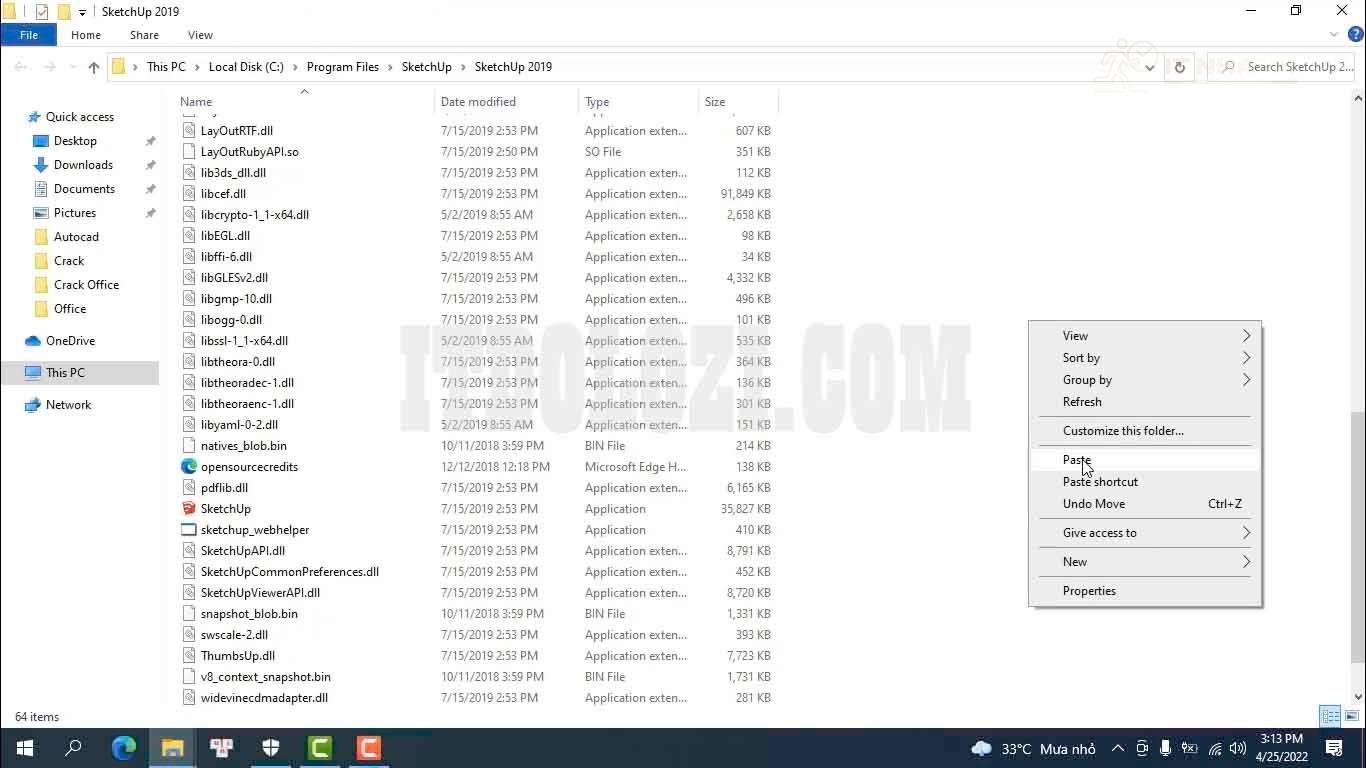
Task: Sort files by the Size column header
Action: pos(715,102)
